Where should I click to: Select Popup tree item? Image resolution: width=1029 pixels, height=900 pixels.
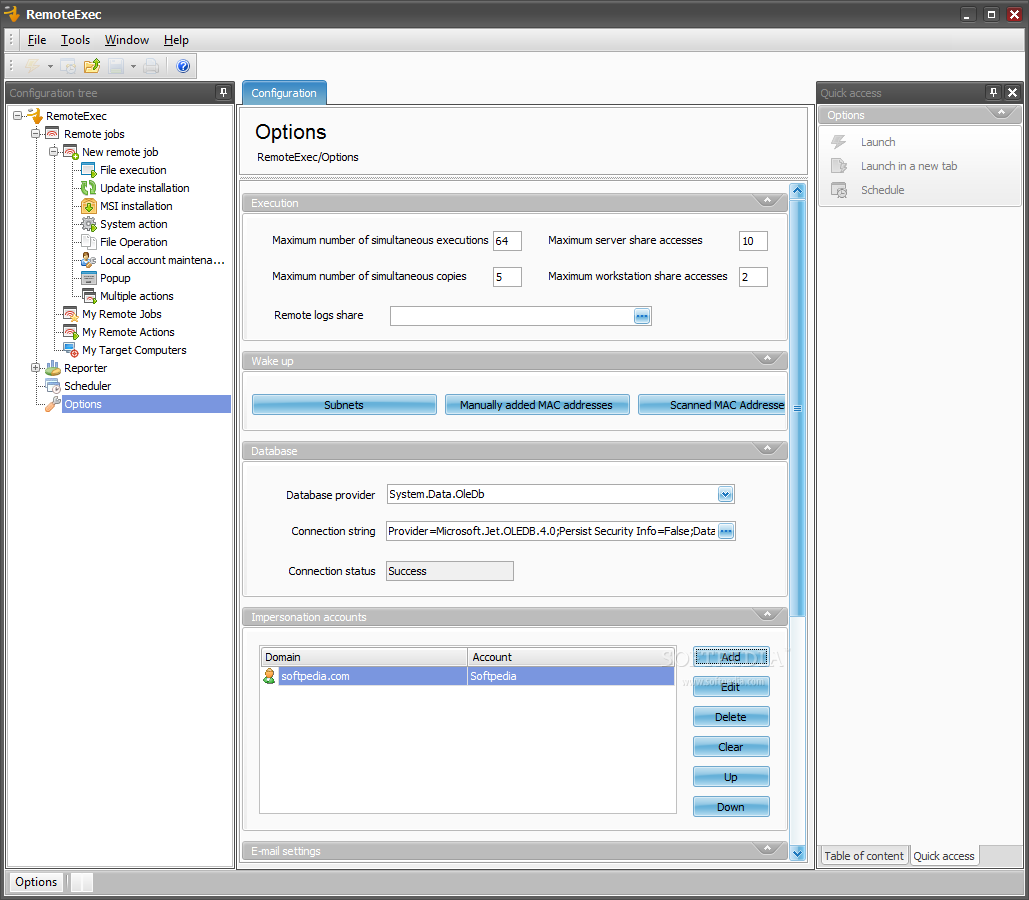[x=115, y=278]
